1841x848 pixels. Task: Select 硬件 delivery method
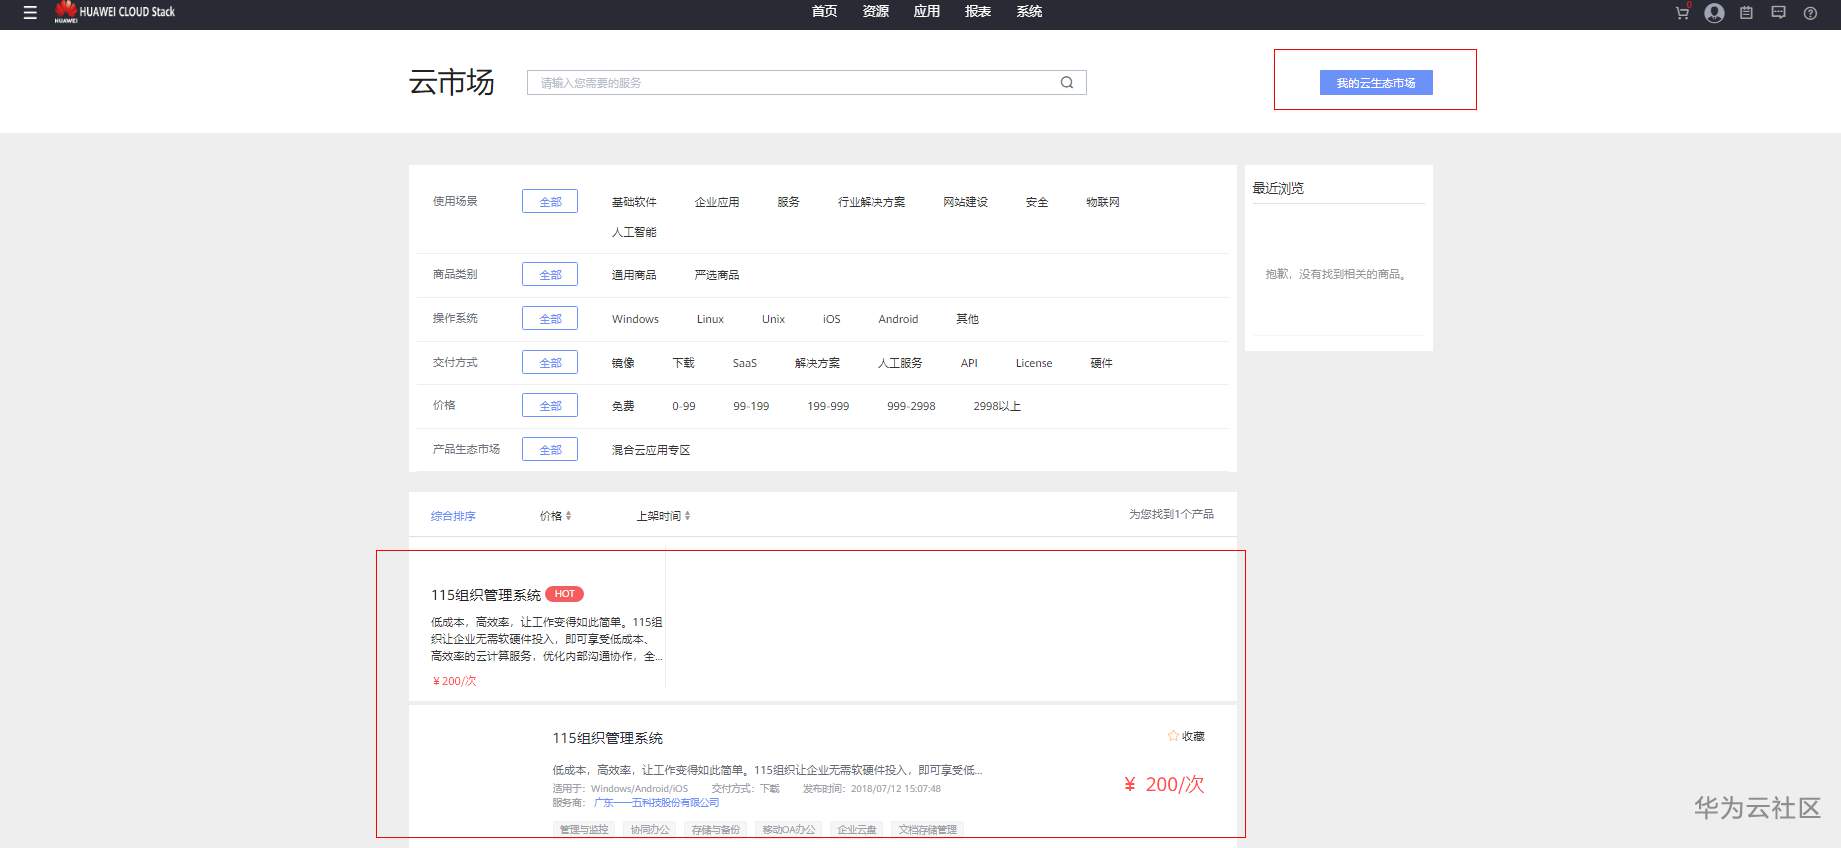(1101, 363)
